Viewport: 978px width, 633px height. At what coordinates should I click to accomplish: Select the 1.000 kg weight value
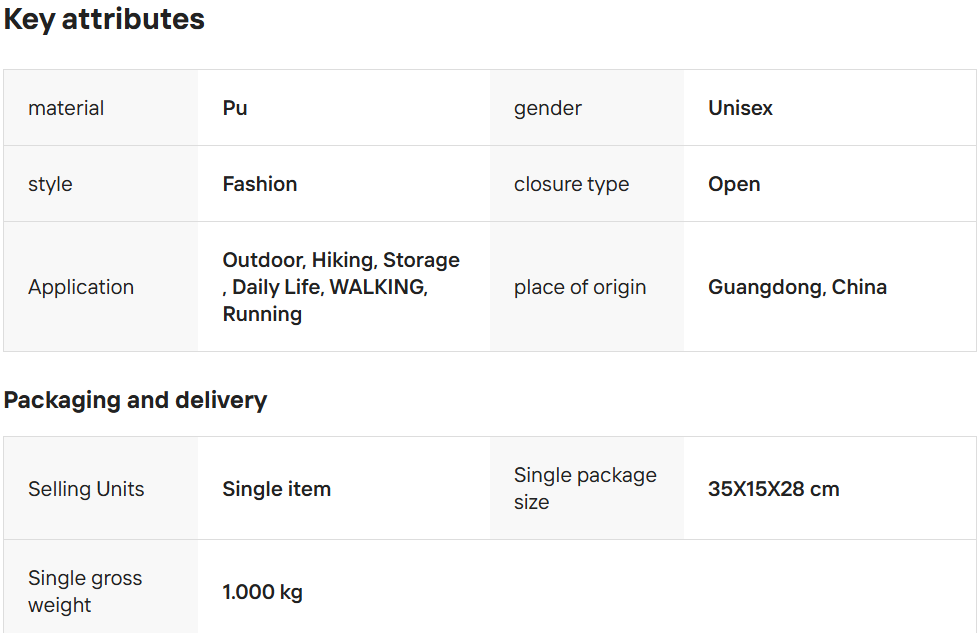(x=262, y=592)
